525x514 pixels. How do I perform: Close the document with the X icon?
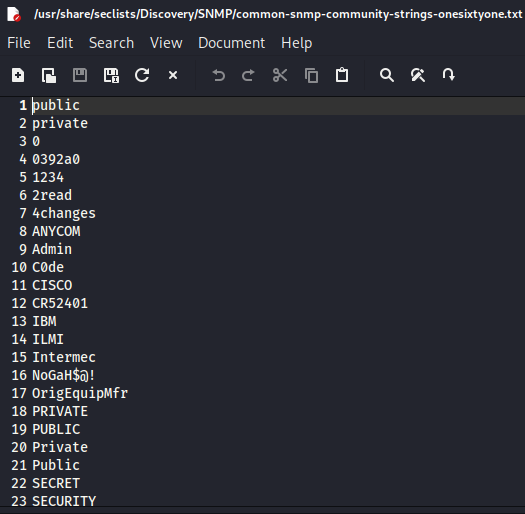[173, 75]
